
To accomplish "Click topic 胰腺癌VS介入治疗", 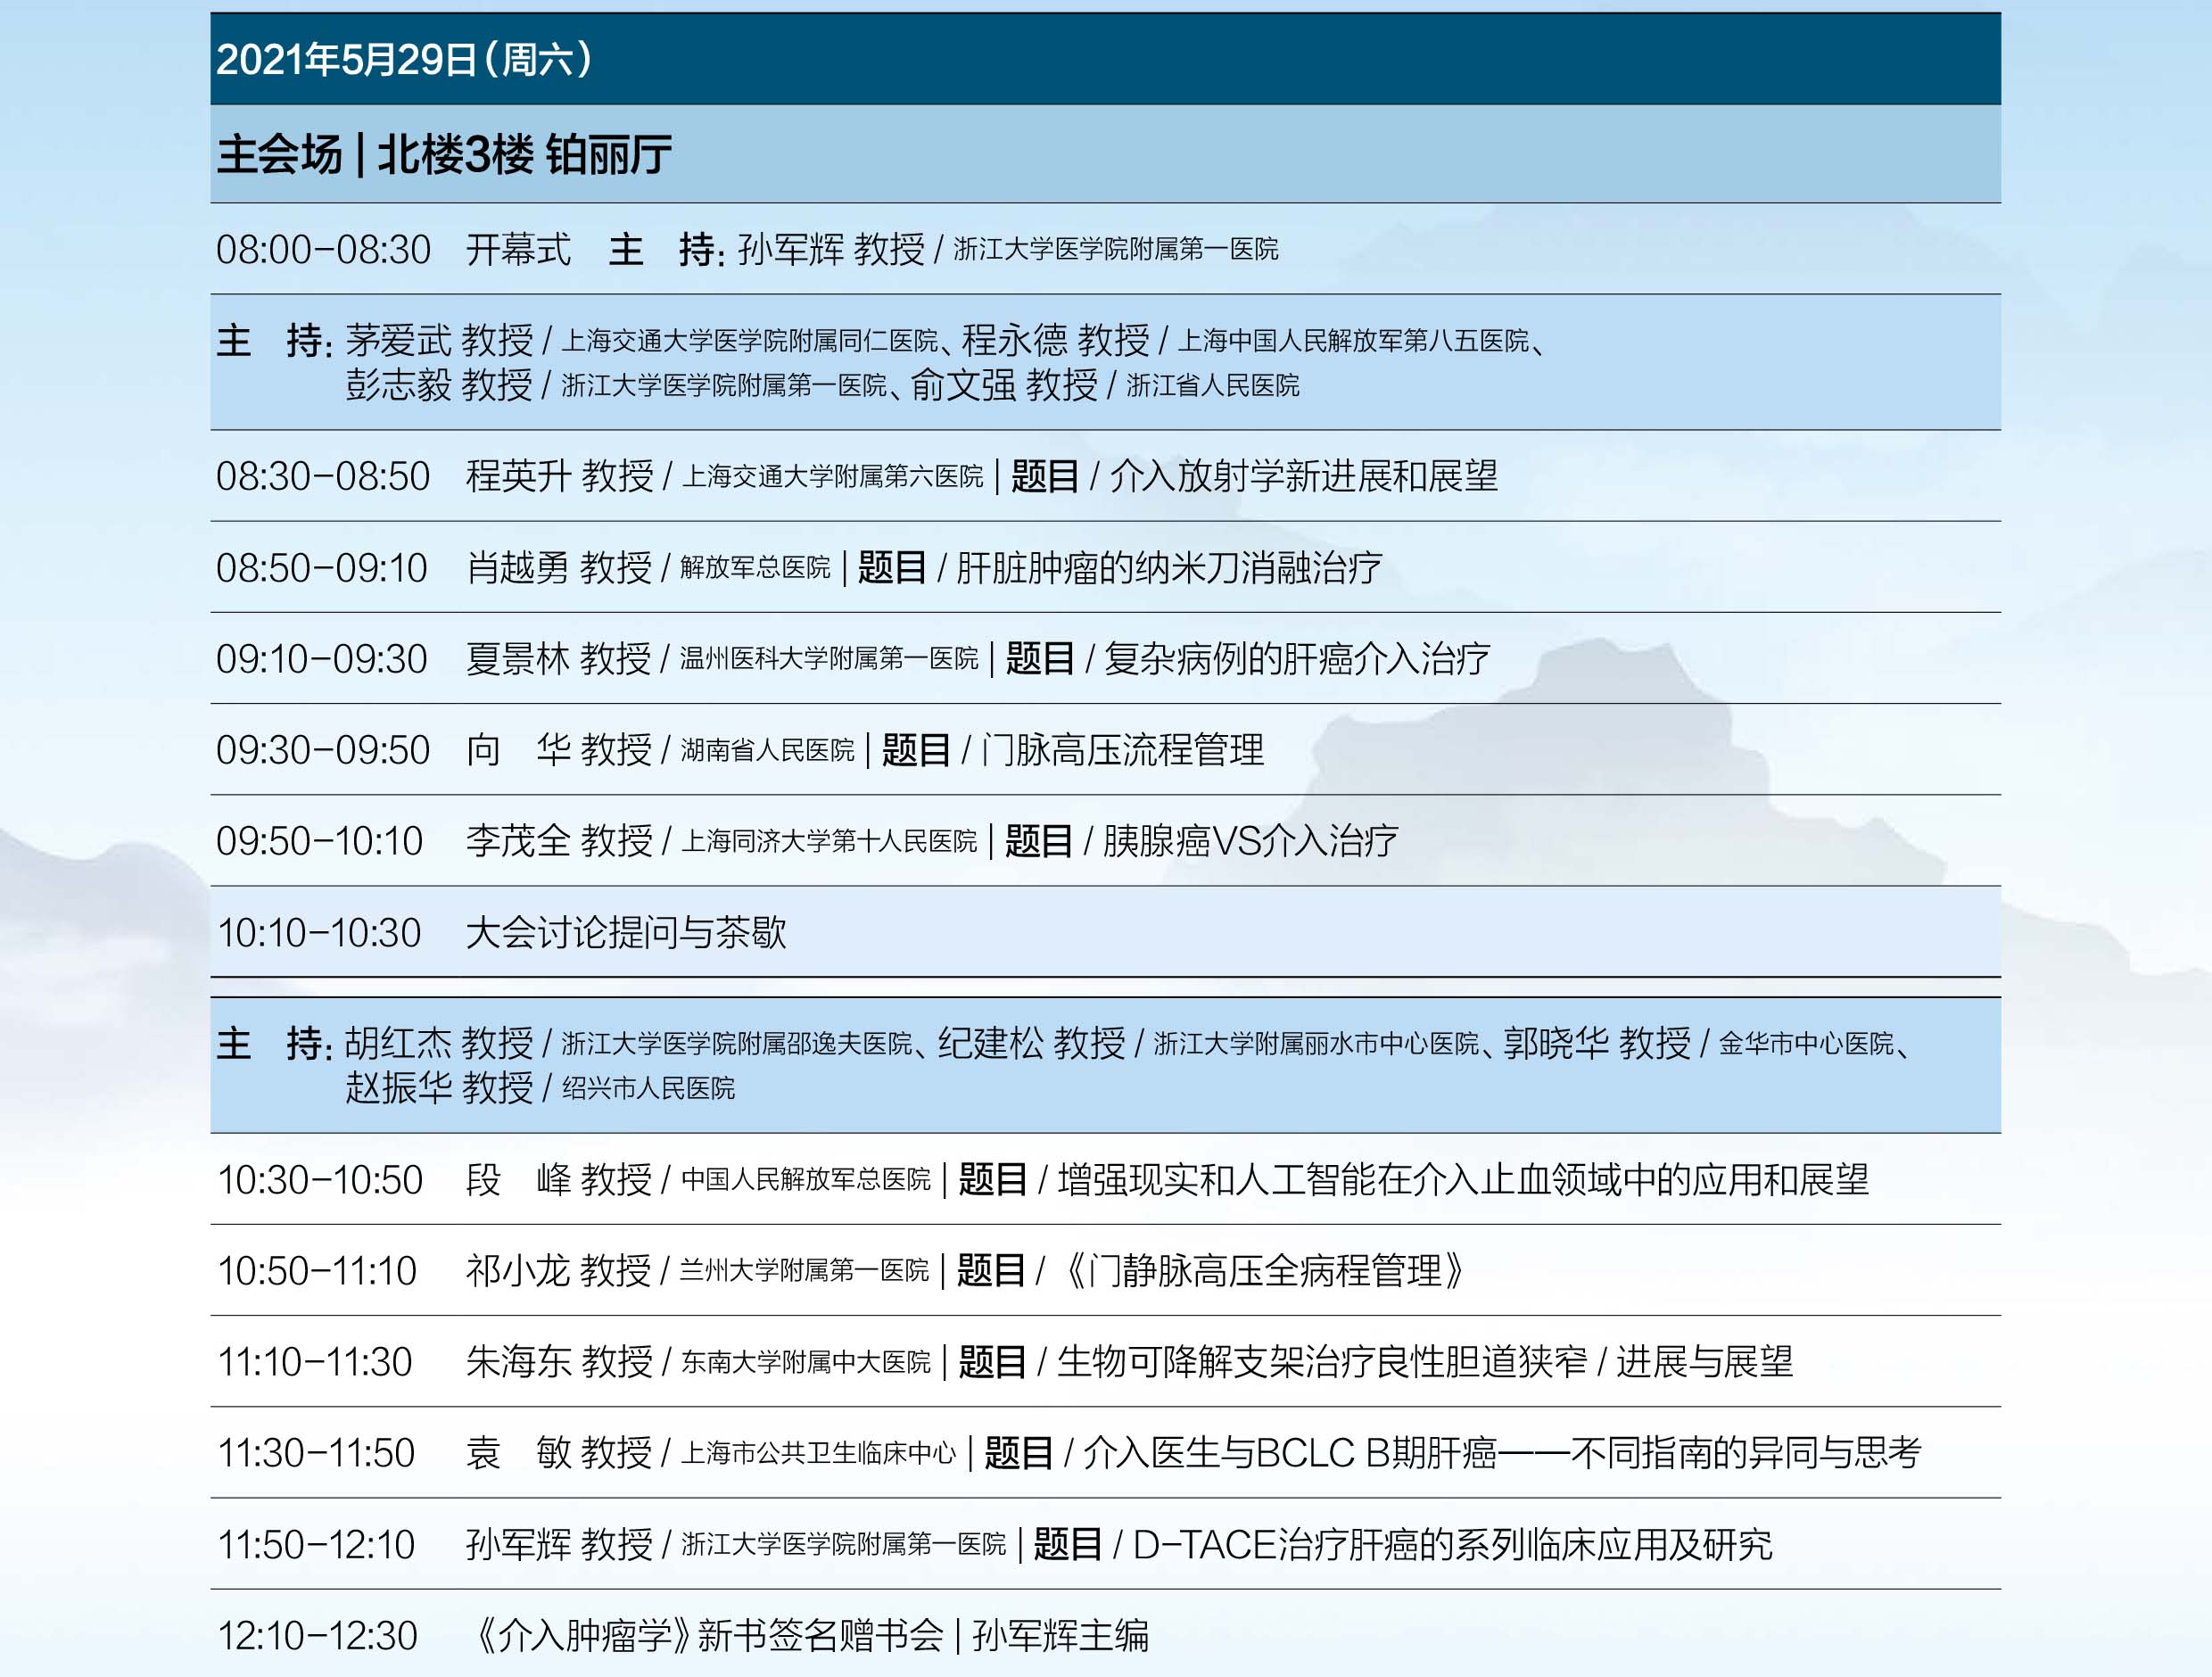I will click(1251, 841).
